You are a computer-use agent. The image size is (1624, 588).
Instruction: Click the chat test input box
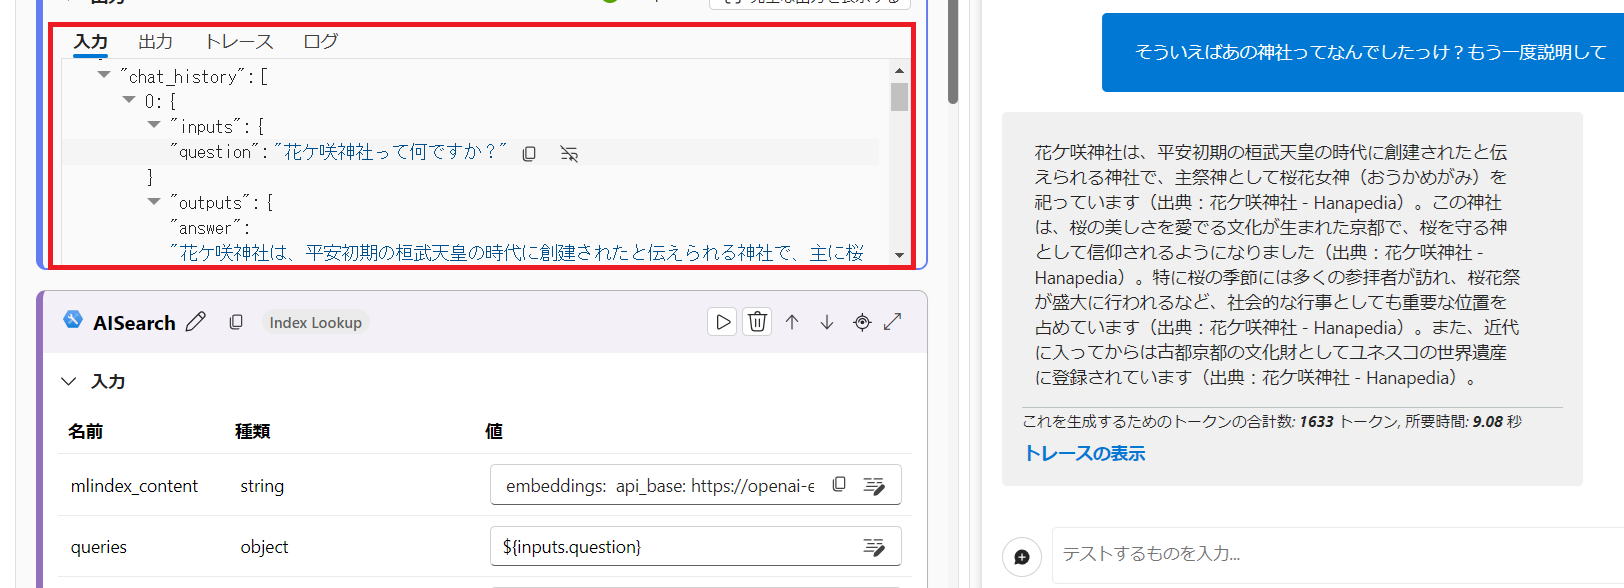pyautogui.click(x=1337, y=554)
